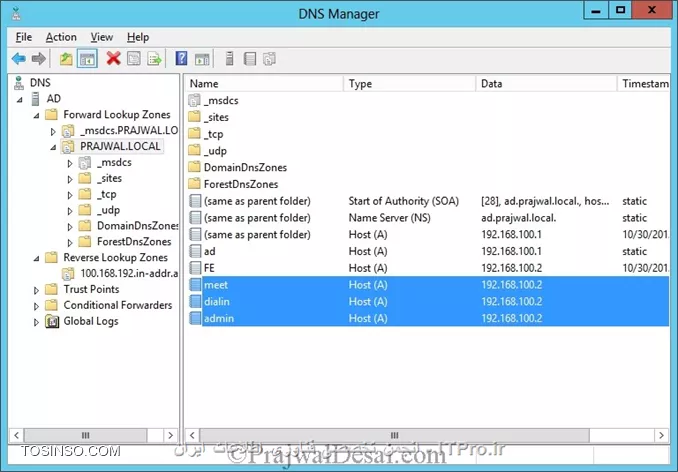Click tree pane scroll right arrow
Image resolution: width=678 pixels, height=472 pixels.
pos(171,435)
